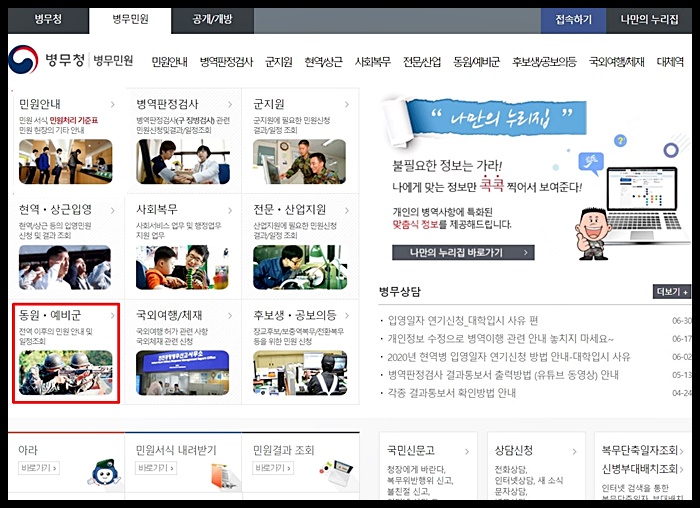The height and width of the screenshot is (508, 700).
Task: Click the 동원·예비군 soldiers photo
Action: [x=66, y=373]
